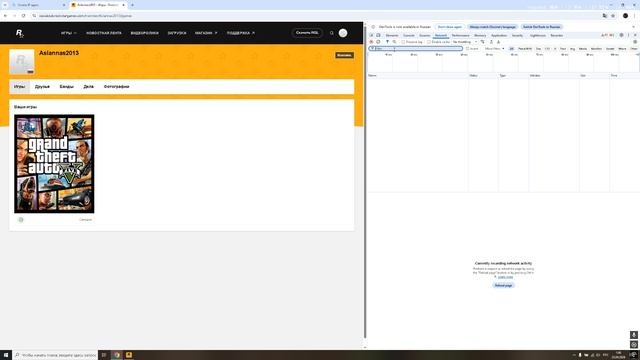This screenshot has width=640, height=360.
Task: Click the Learn more link
Action: tap(505, 277)
